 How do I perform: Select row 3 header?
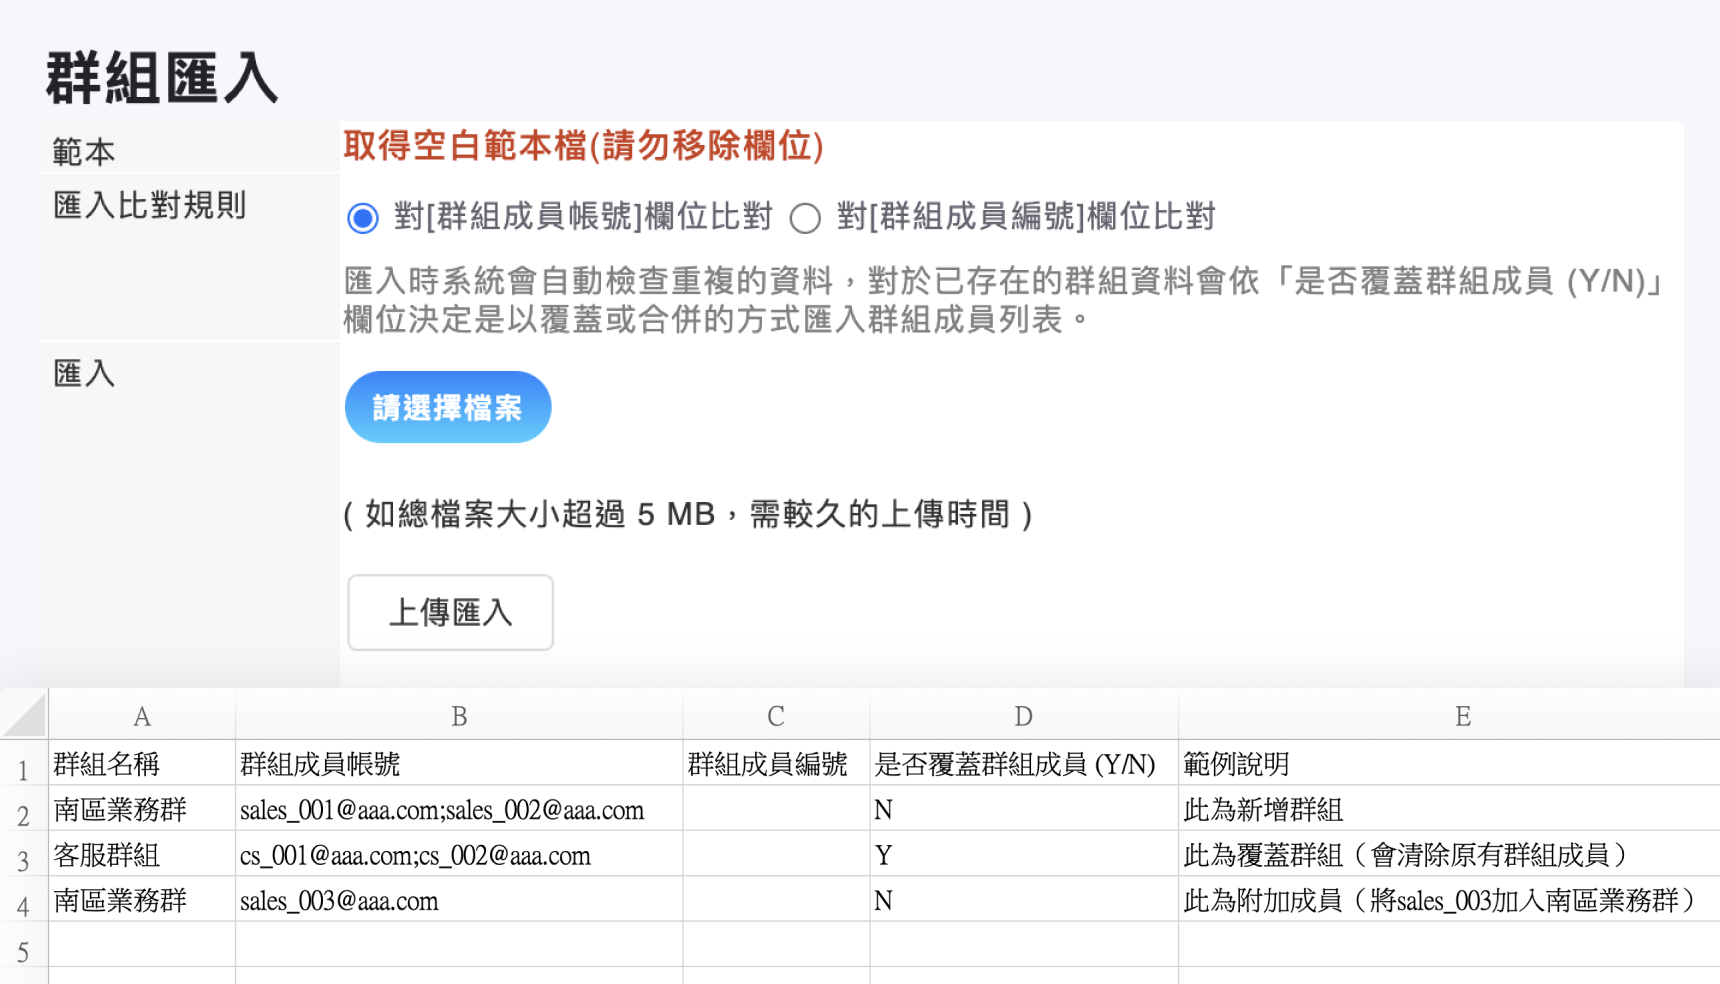point(23,860)
